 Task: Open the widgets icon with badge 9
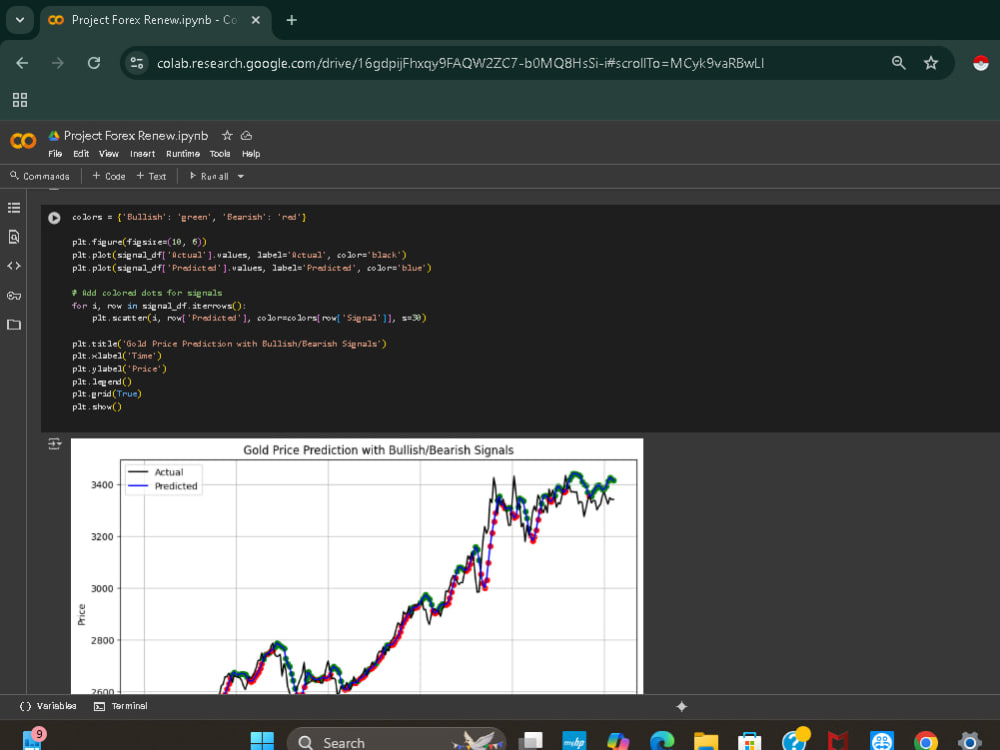(x=33, y=739)
